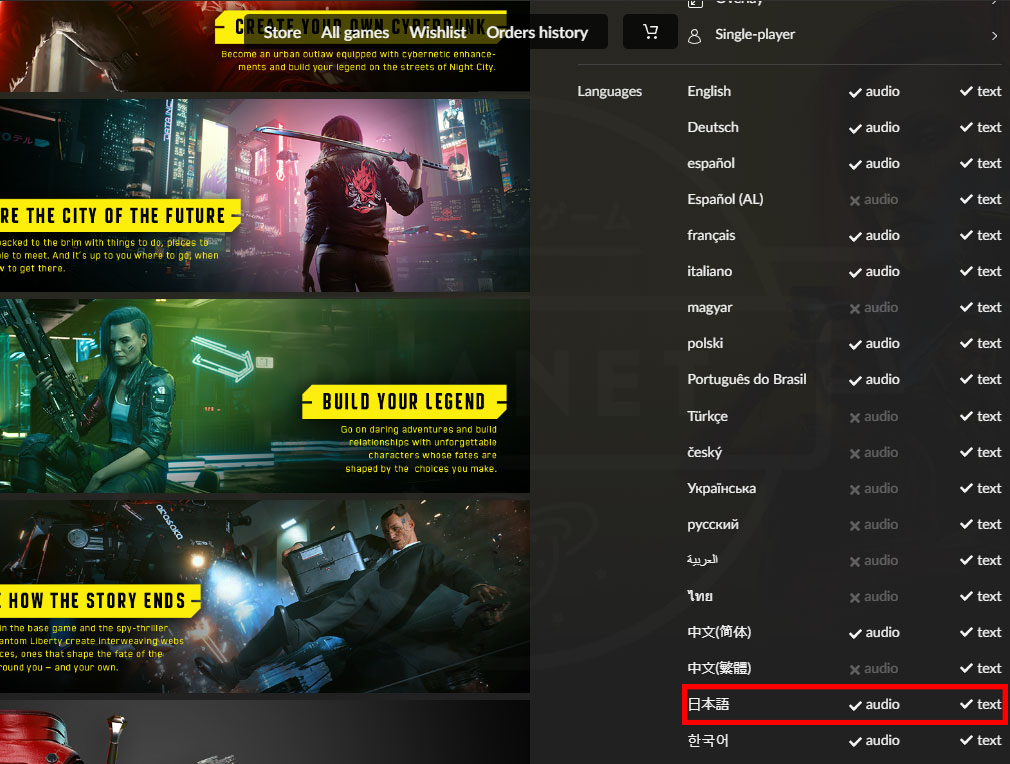Click Deutsch audio checkmark
Screen dimensions: 1010x764
[855, 128]
